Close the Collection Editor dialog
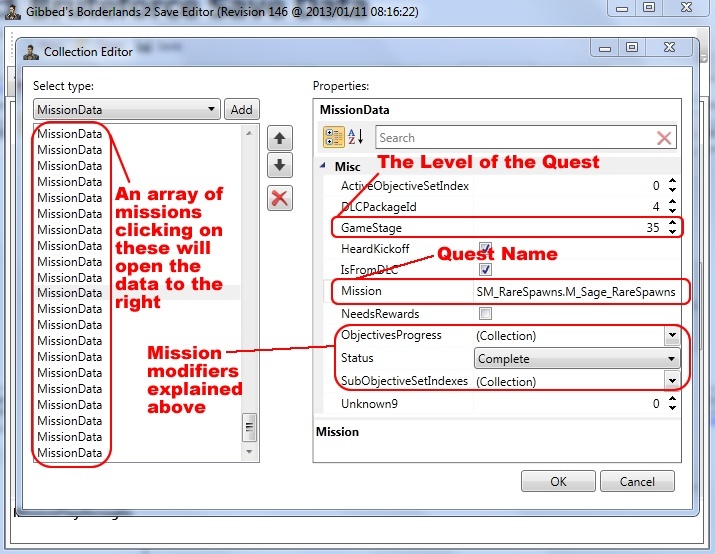The height and width of the screenshot is (554, 715). [x=669, y=47]
